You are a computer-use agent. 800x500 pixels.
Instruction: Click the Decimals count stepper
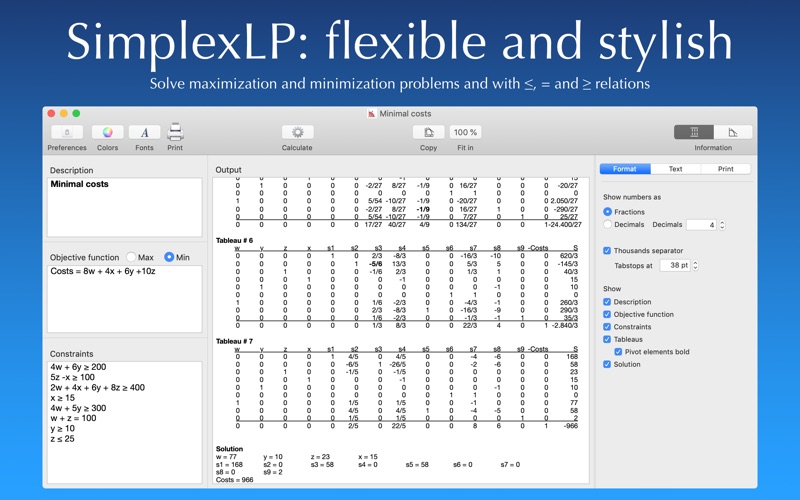[x=722, y=224]
